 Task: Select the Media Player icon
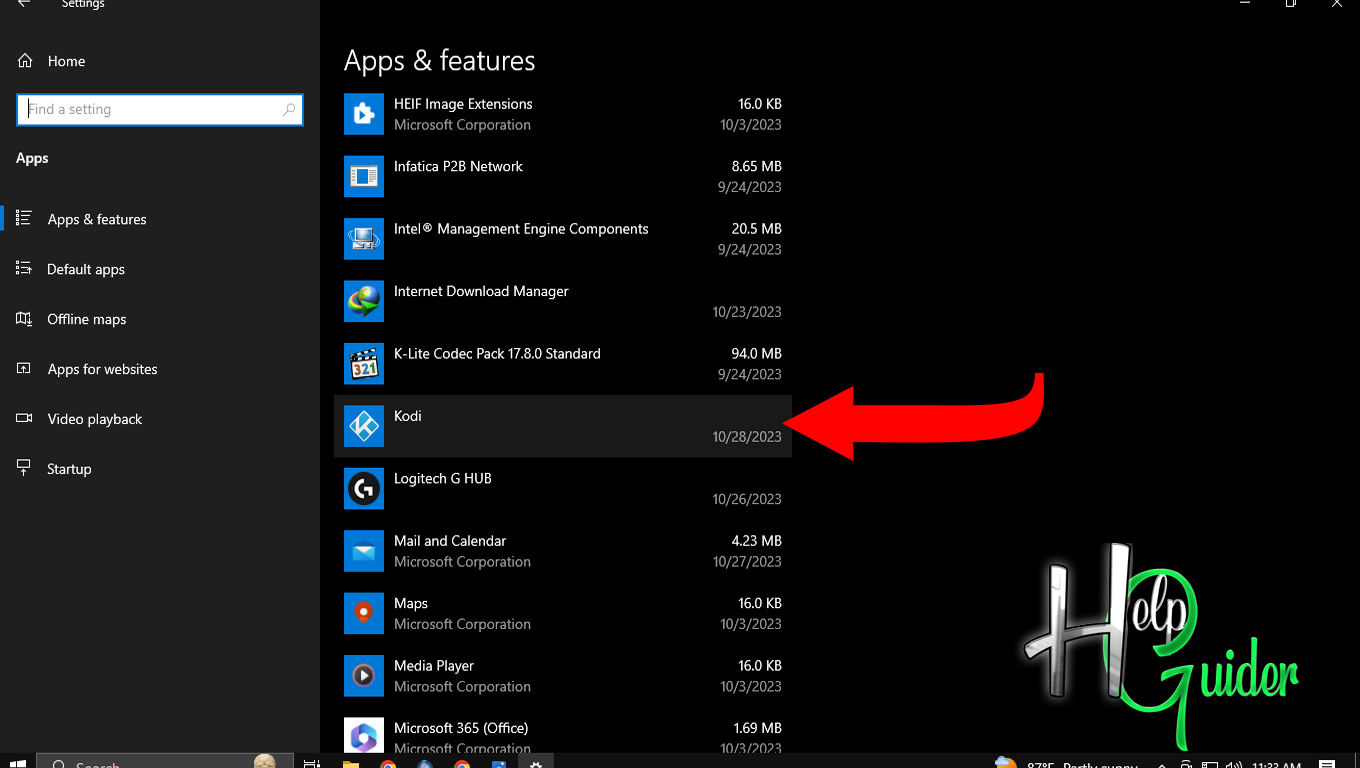(x=364, y=676)
